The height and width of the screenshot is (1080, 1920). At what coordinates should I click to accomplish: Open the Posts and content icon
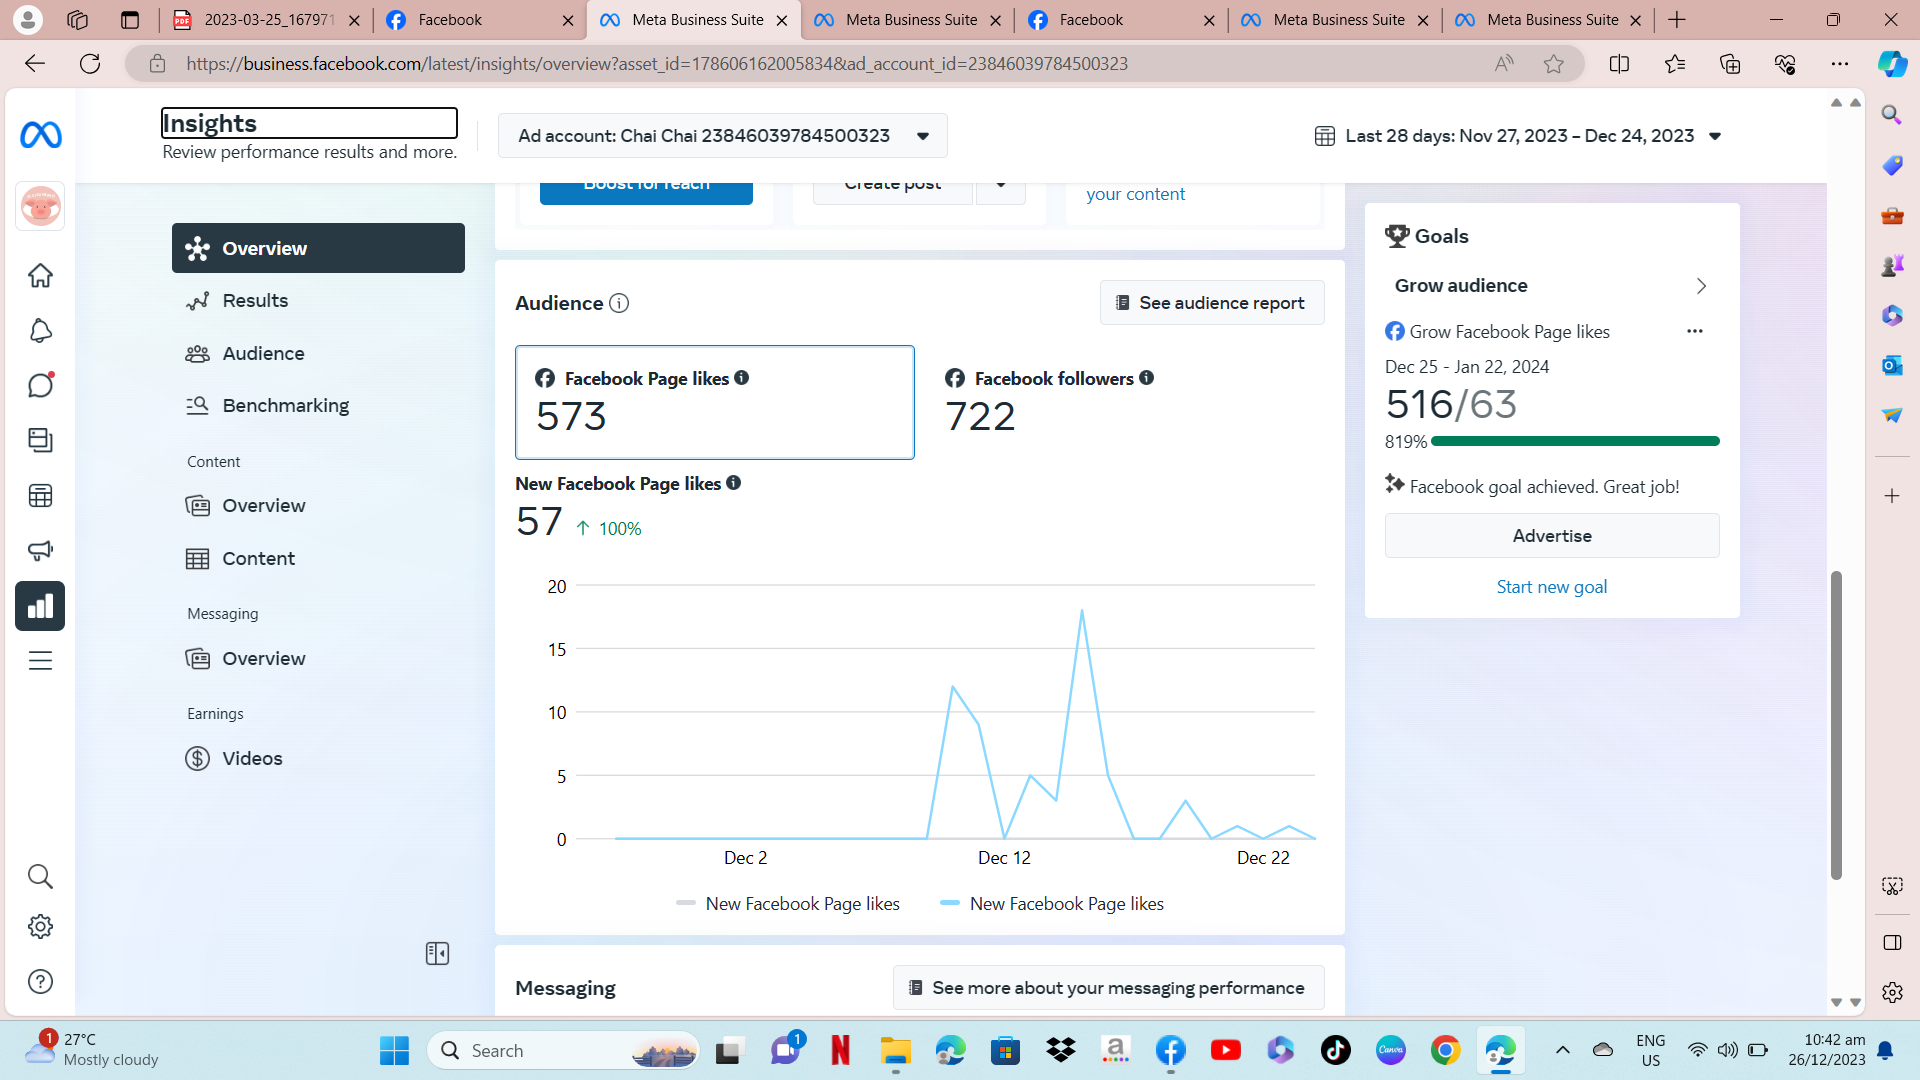coord(40,440)
